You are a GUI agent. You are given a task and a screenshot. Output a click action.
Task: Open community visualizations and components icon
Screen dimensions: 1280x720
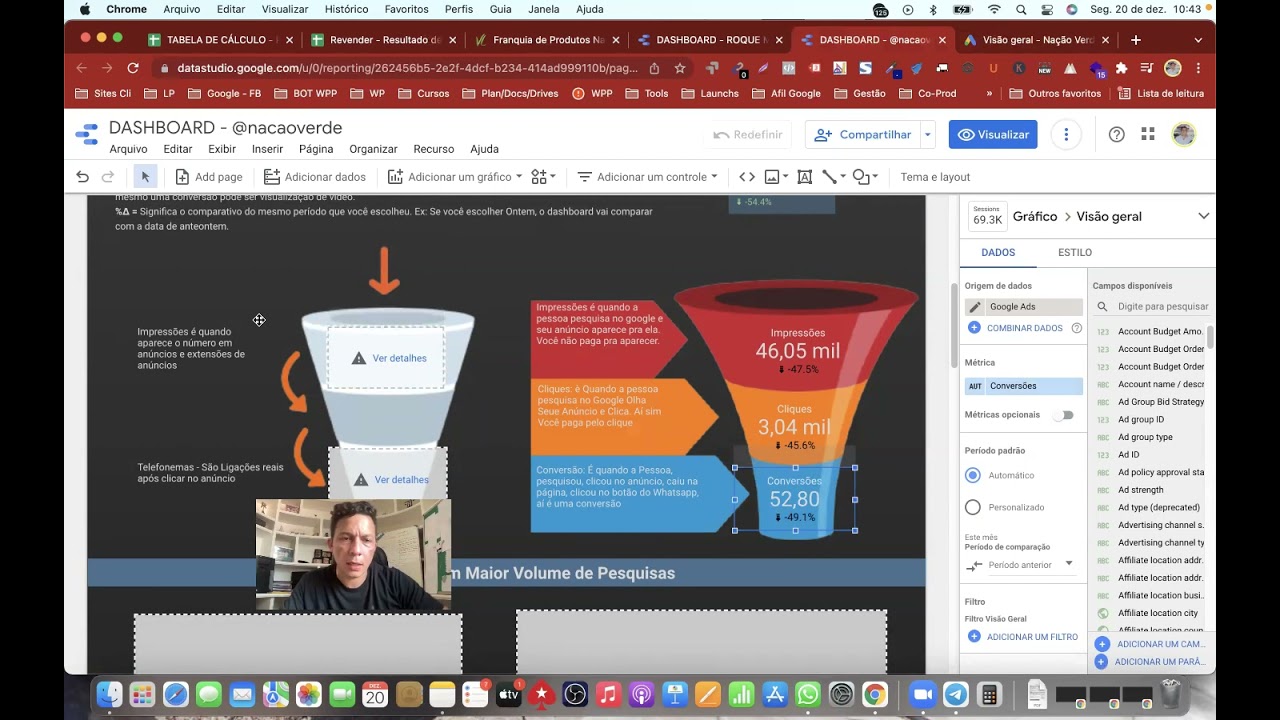tap(539, 177)
